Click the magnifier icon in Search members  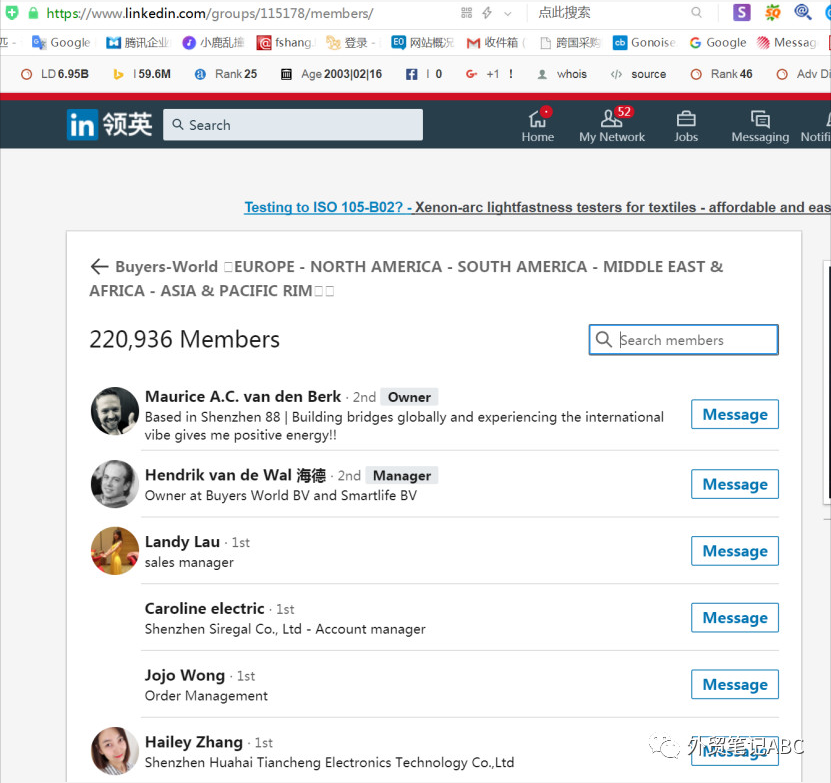604,339
